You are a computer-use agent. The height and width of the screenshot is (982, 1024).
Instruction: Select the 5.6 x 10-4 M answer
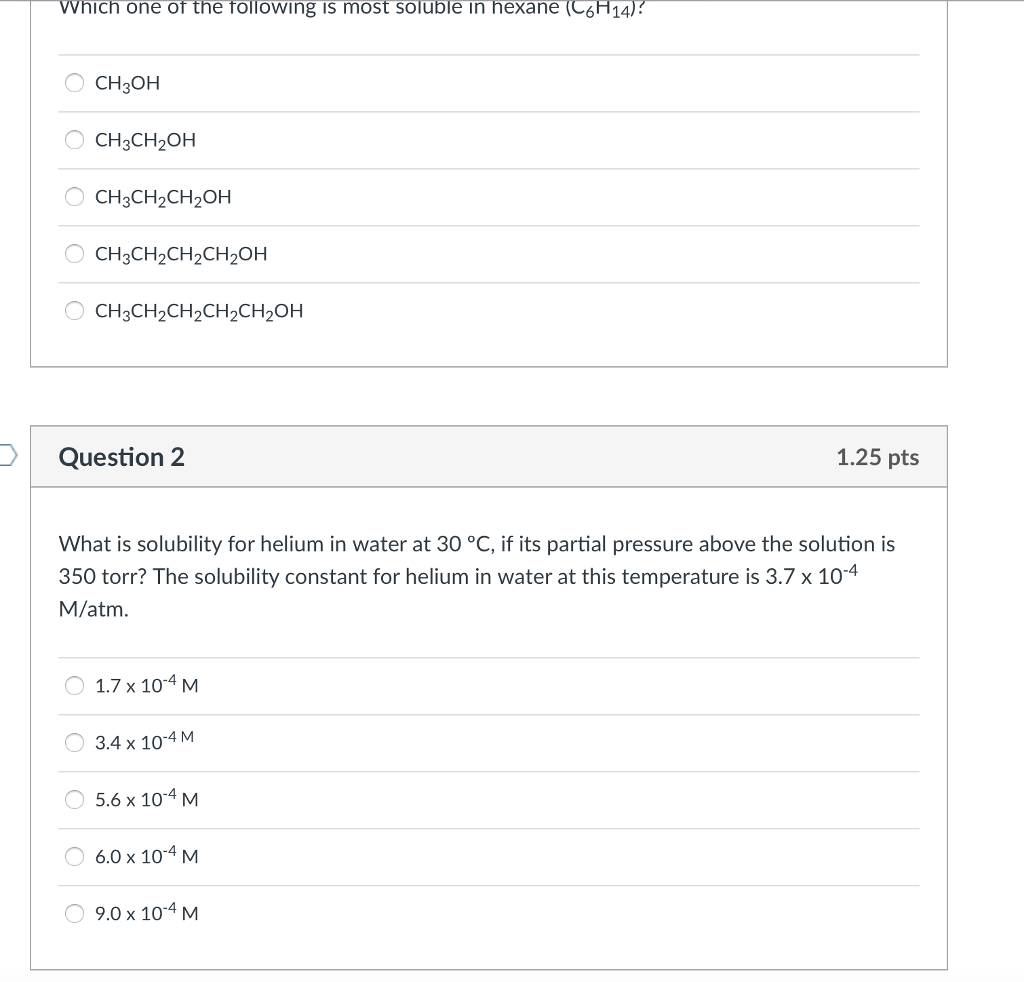(x=74, y=800)
